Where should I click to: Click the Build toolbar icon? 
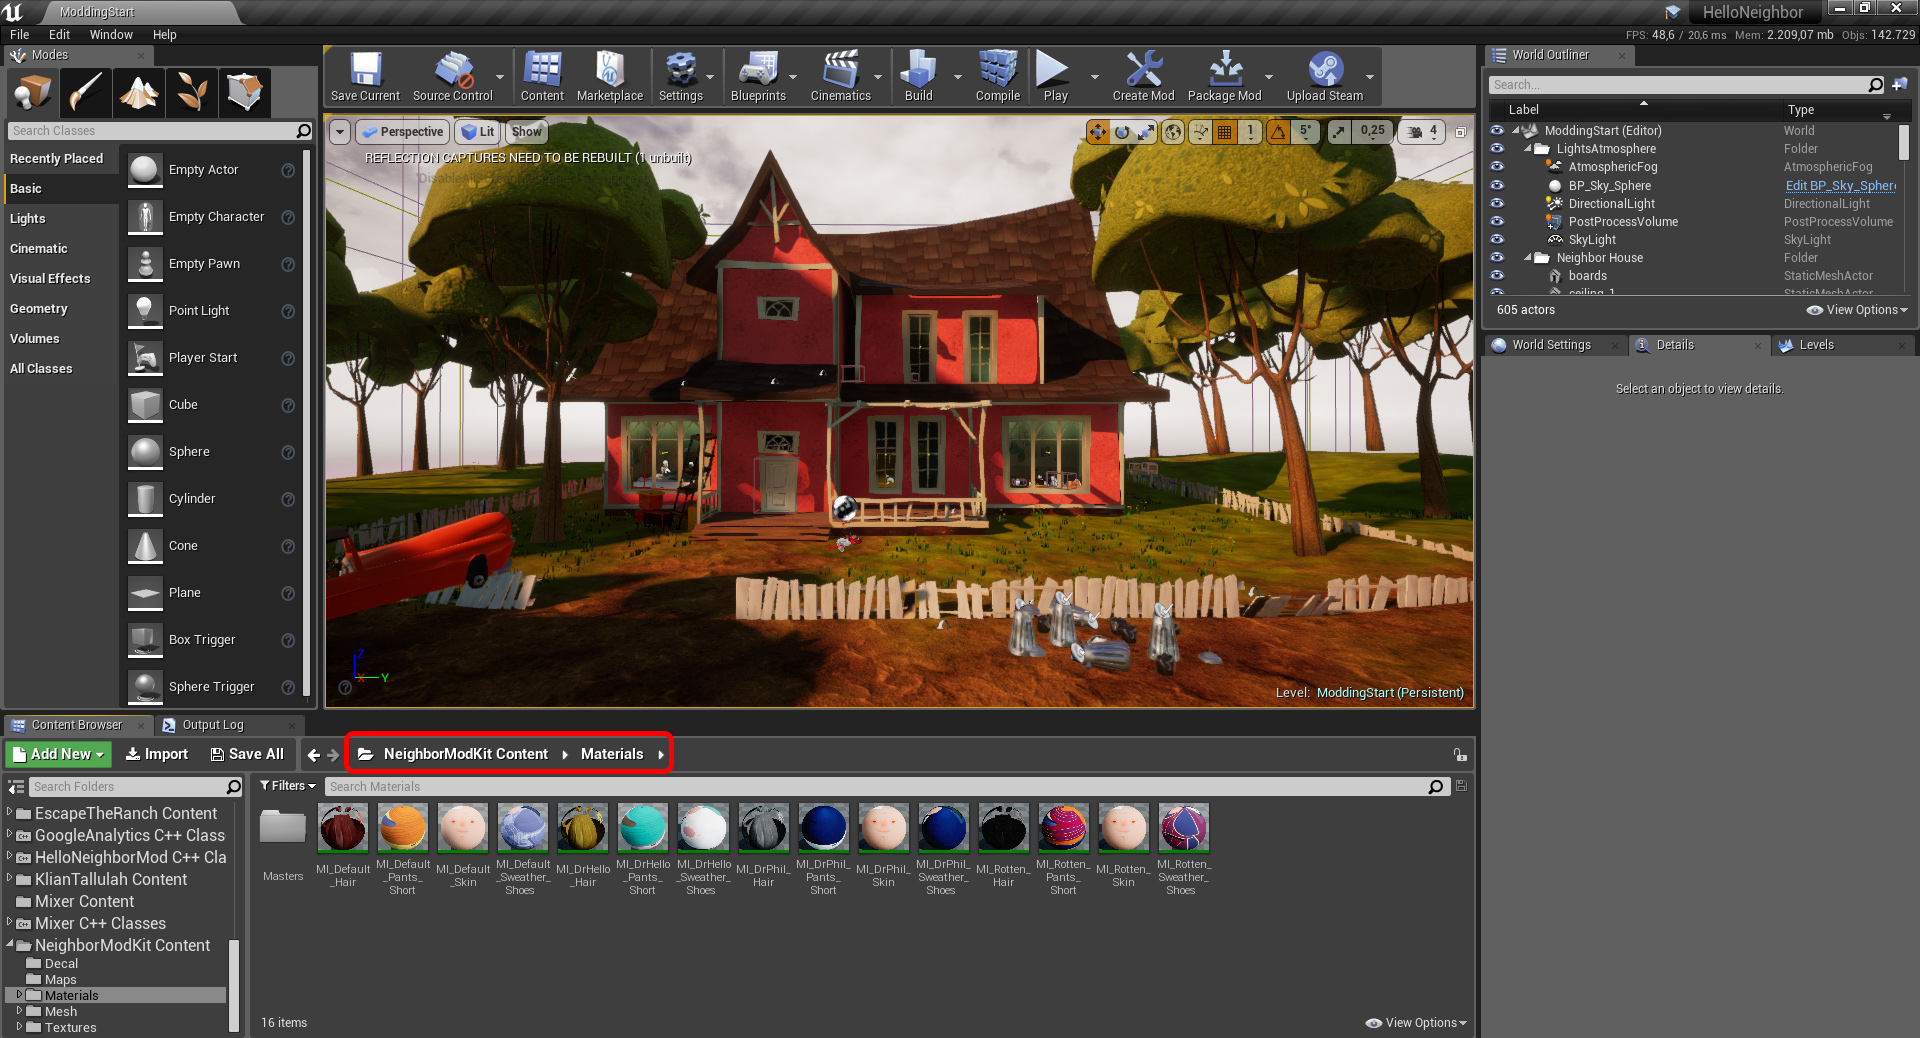point(918,76)
